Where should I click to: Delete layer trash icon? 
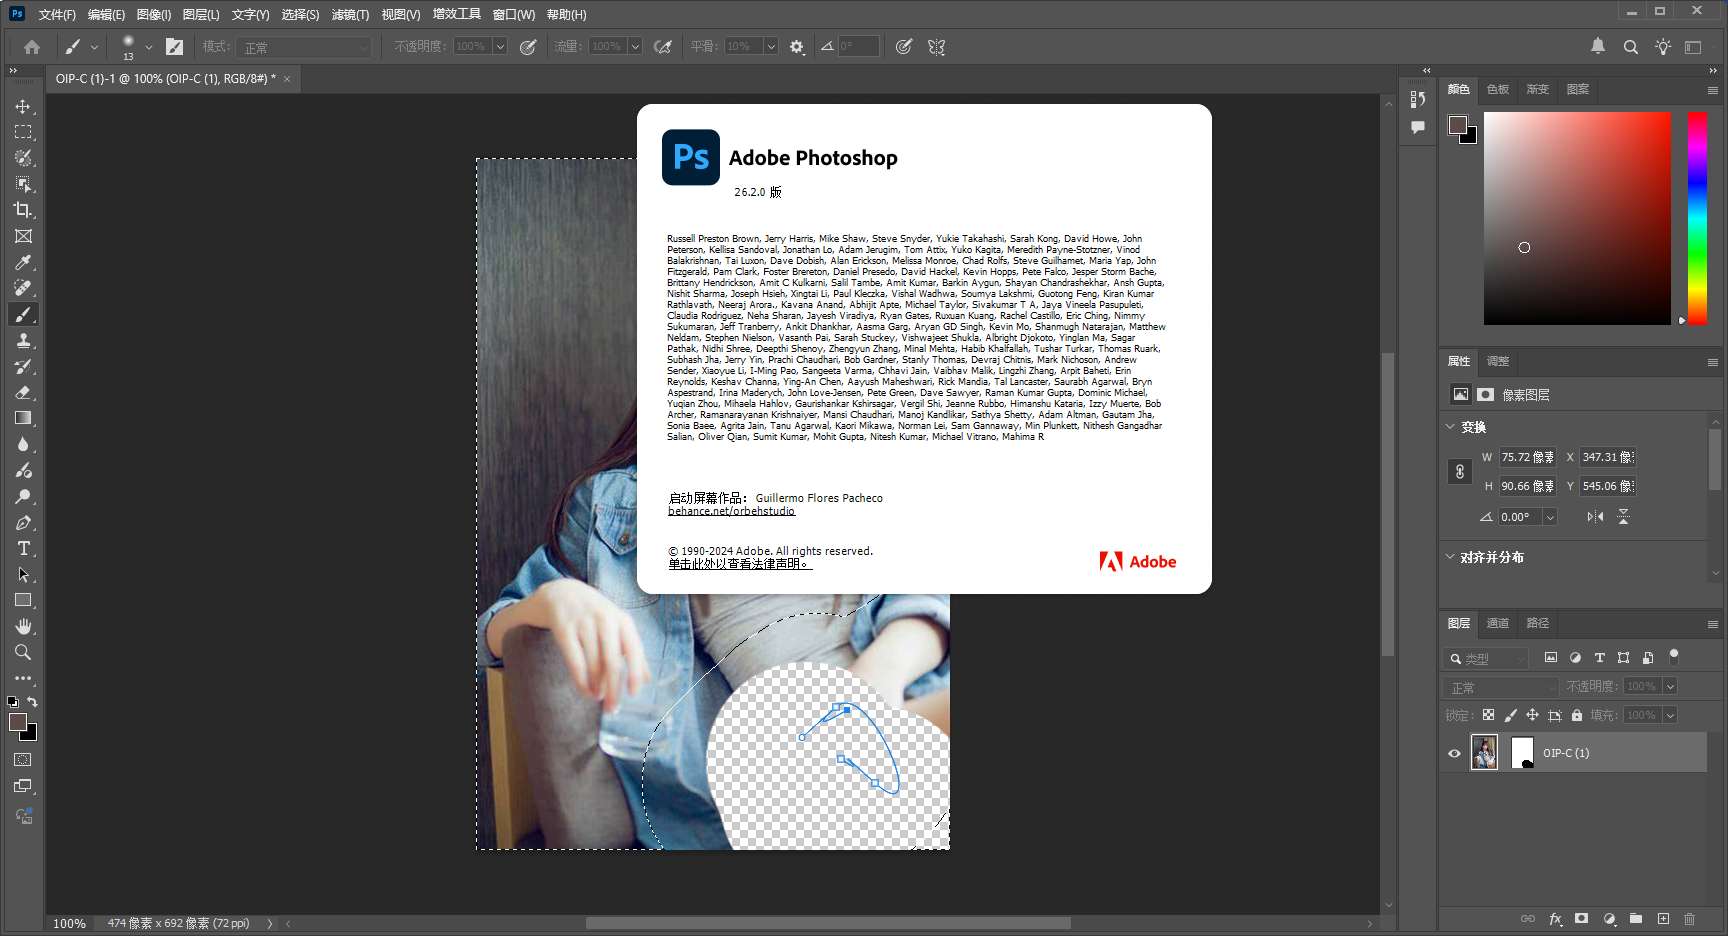[1689, 918]
